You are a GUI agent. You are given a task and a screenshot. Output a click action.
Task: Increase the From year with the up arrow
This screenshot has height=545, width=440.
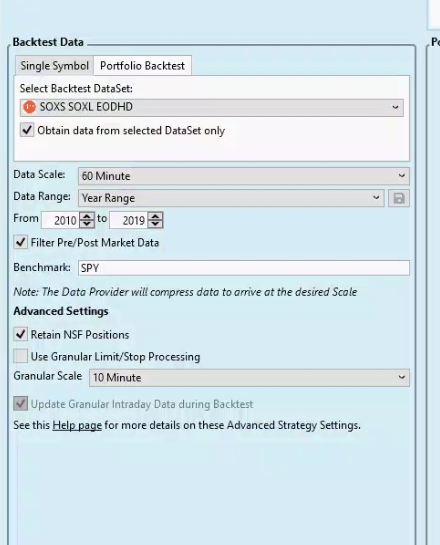[x=87, y=216]
